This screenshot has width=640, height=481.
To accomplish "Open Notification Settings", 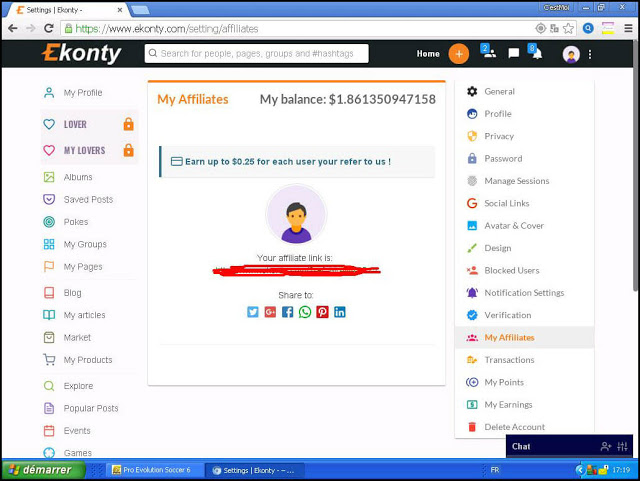I will pyautogui.click(x=524, y=293).
